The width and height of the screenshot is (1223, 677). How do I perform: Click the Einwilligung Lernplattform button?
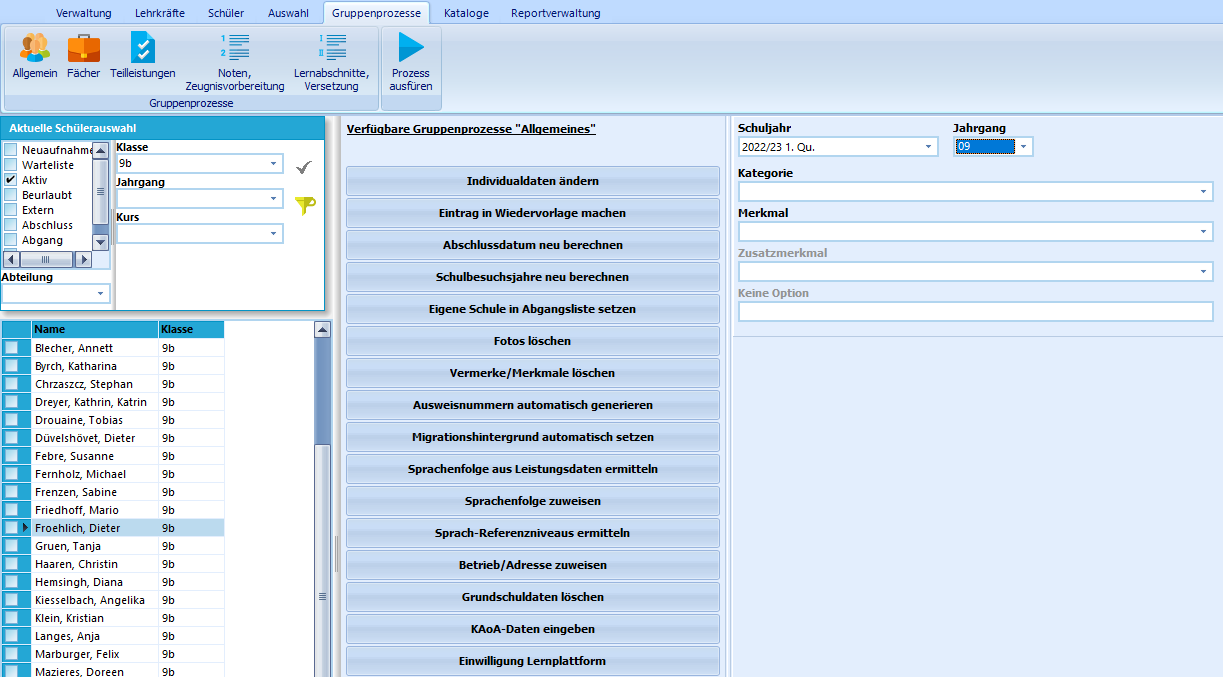click(x=533, y=661)
